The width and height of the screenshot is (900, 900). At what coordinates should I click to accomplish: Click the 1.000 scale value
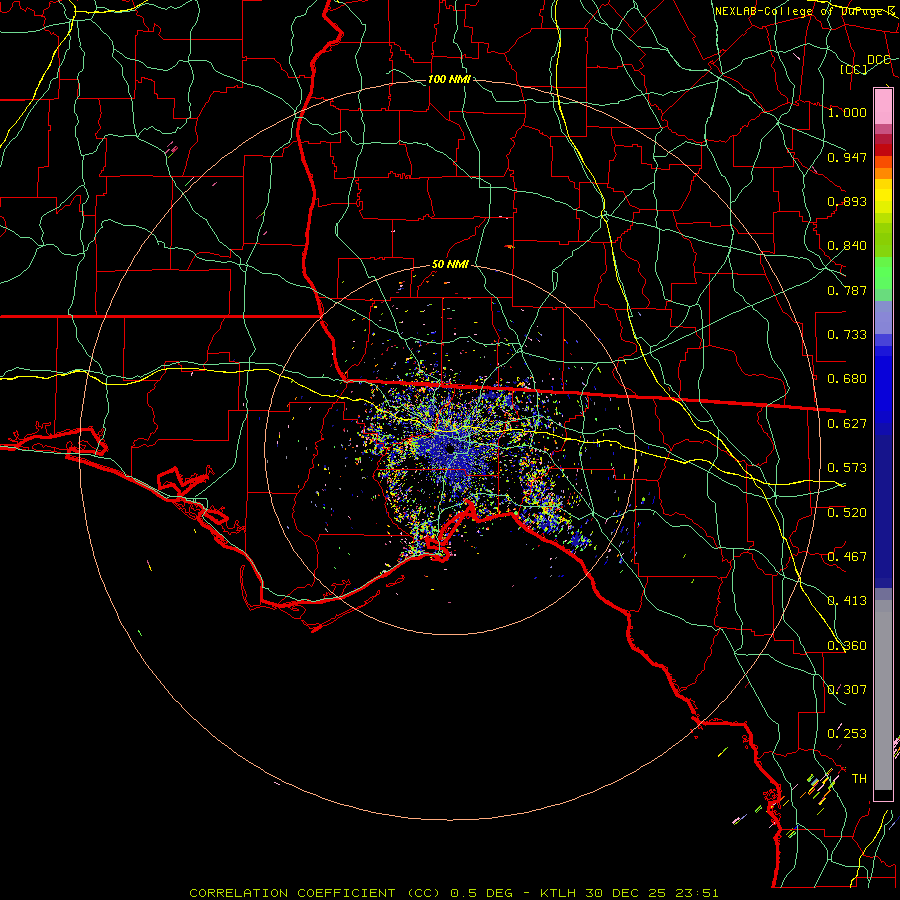[847, 112]
